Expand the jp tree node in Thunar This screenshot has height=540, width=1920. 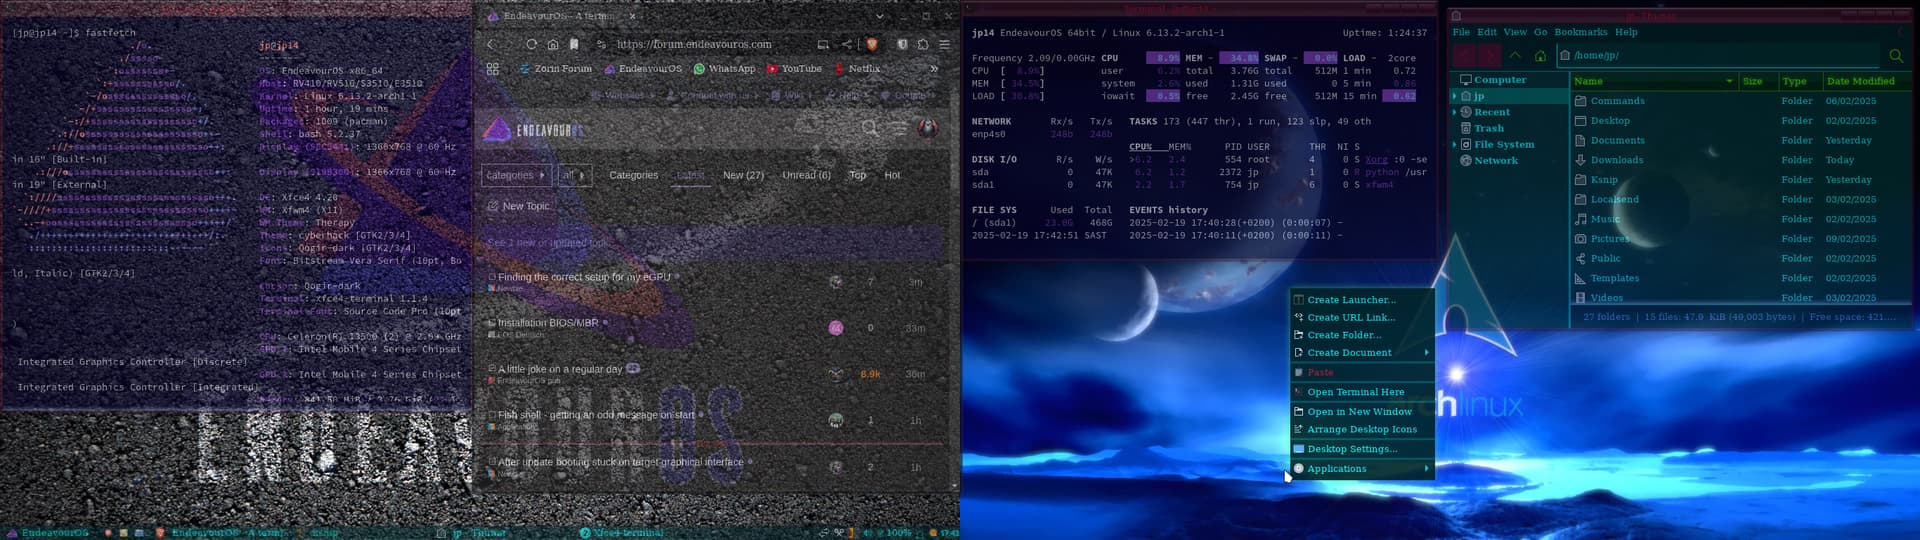pyautogui.click(x=1454, y=96)
